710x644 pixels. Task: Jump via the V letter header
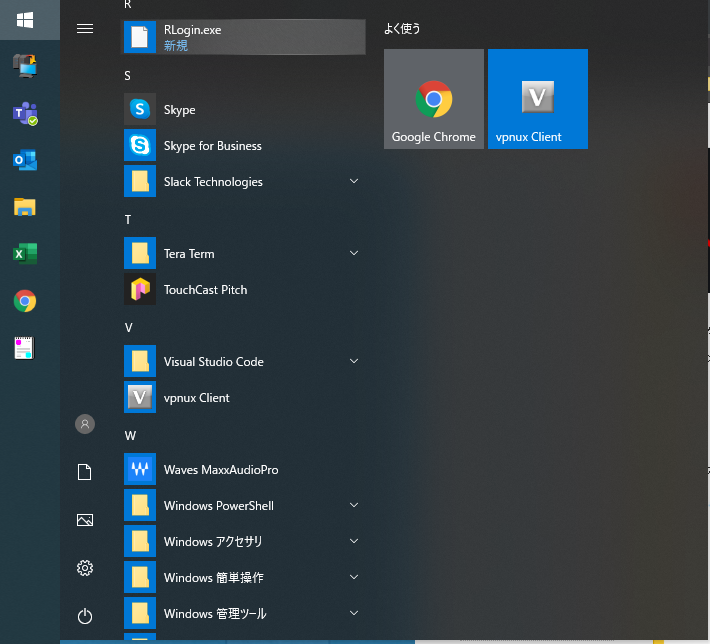(x=129, y=327)
